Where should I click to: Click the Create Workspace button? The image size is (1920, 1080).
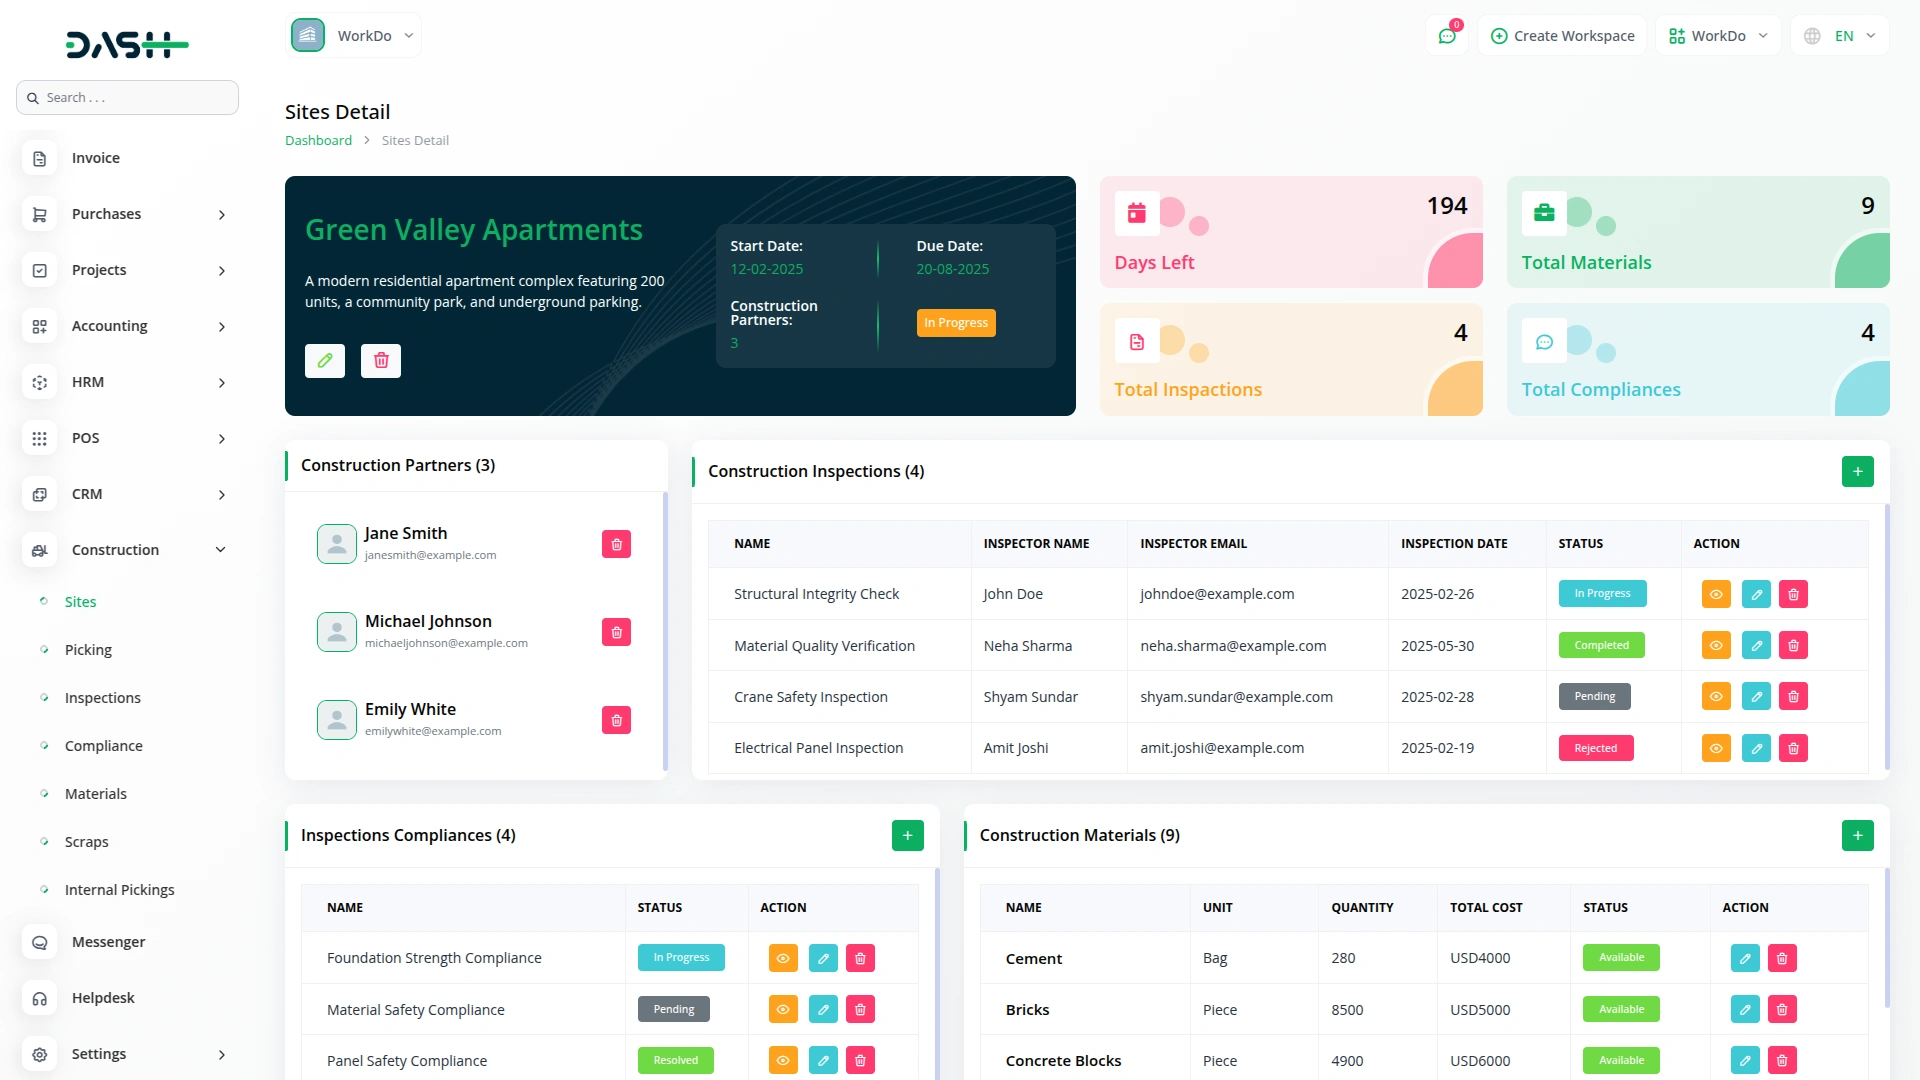[1562, 36]
